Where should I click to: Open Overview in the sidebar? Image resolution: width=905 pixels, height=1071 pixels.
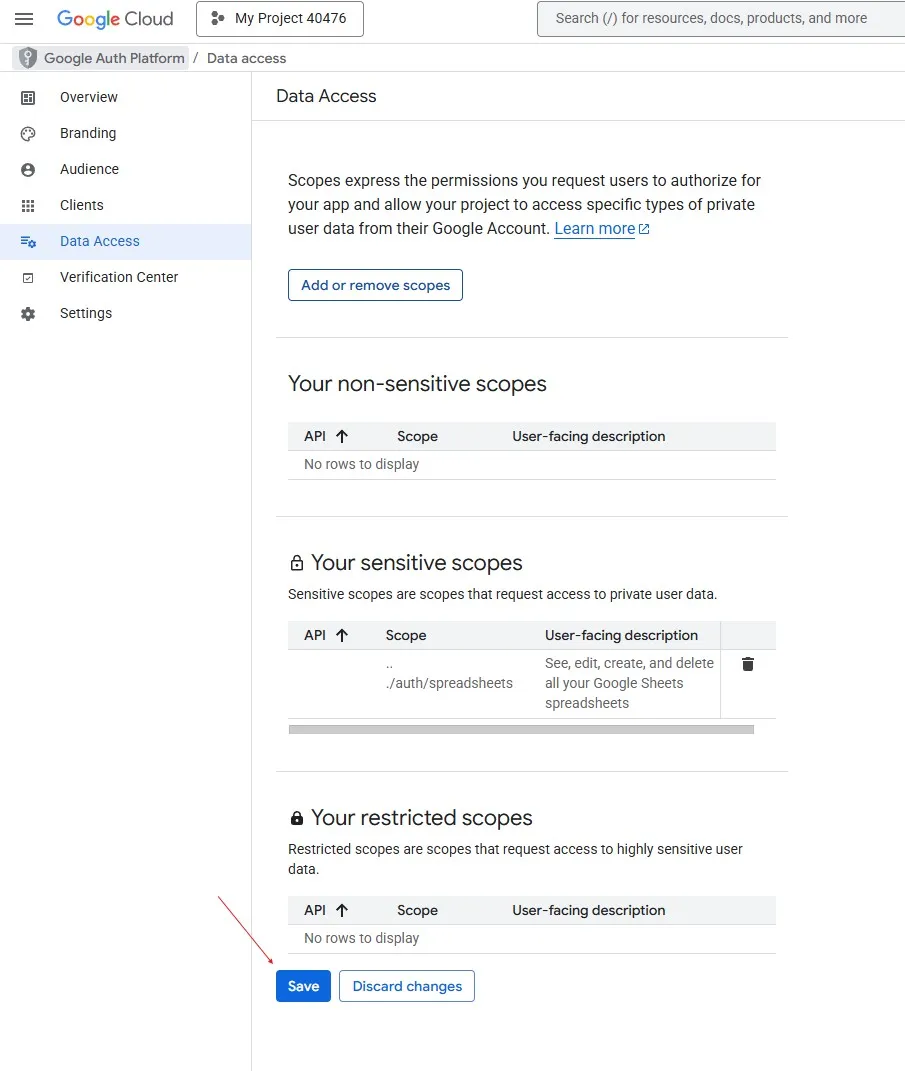tap(89, 97)
